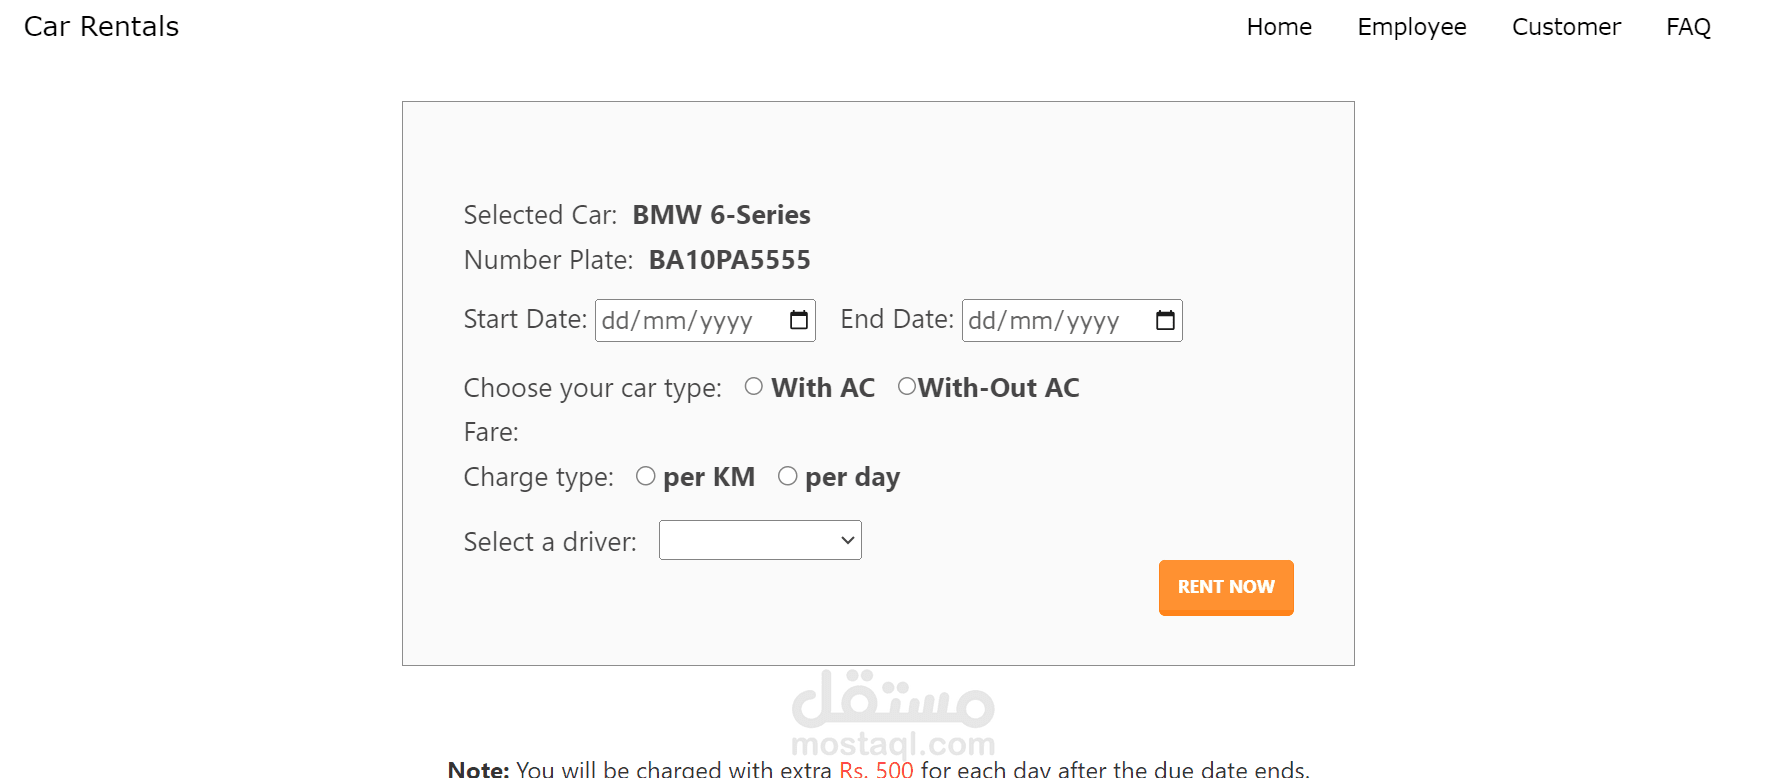Image resolution: width=1788 pixels, height=778 pixels.
Task: Click the With AC label text
Action: (823, 388)
